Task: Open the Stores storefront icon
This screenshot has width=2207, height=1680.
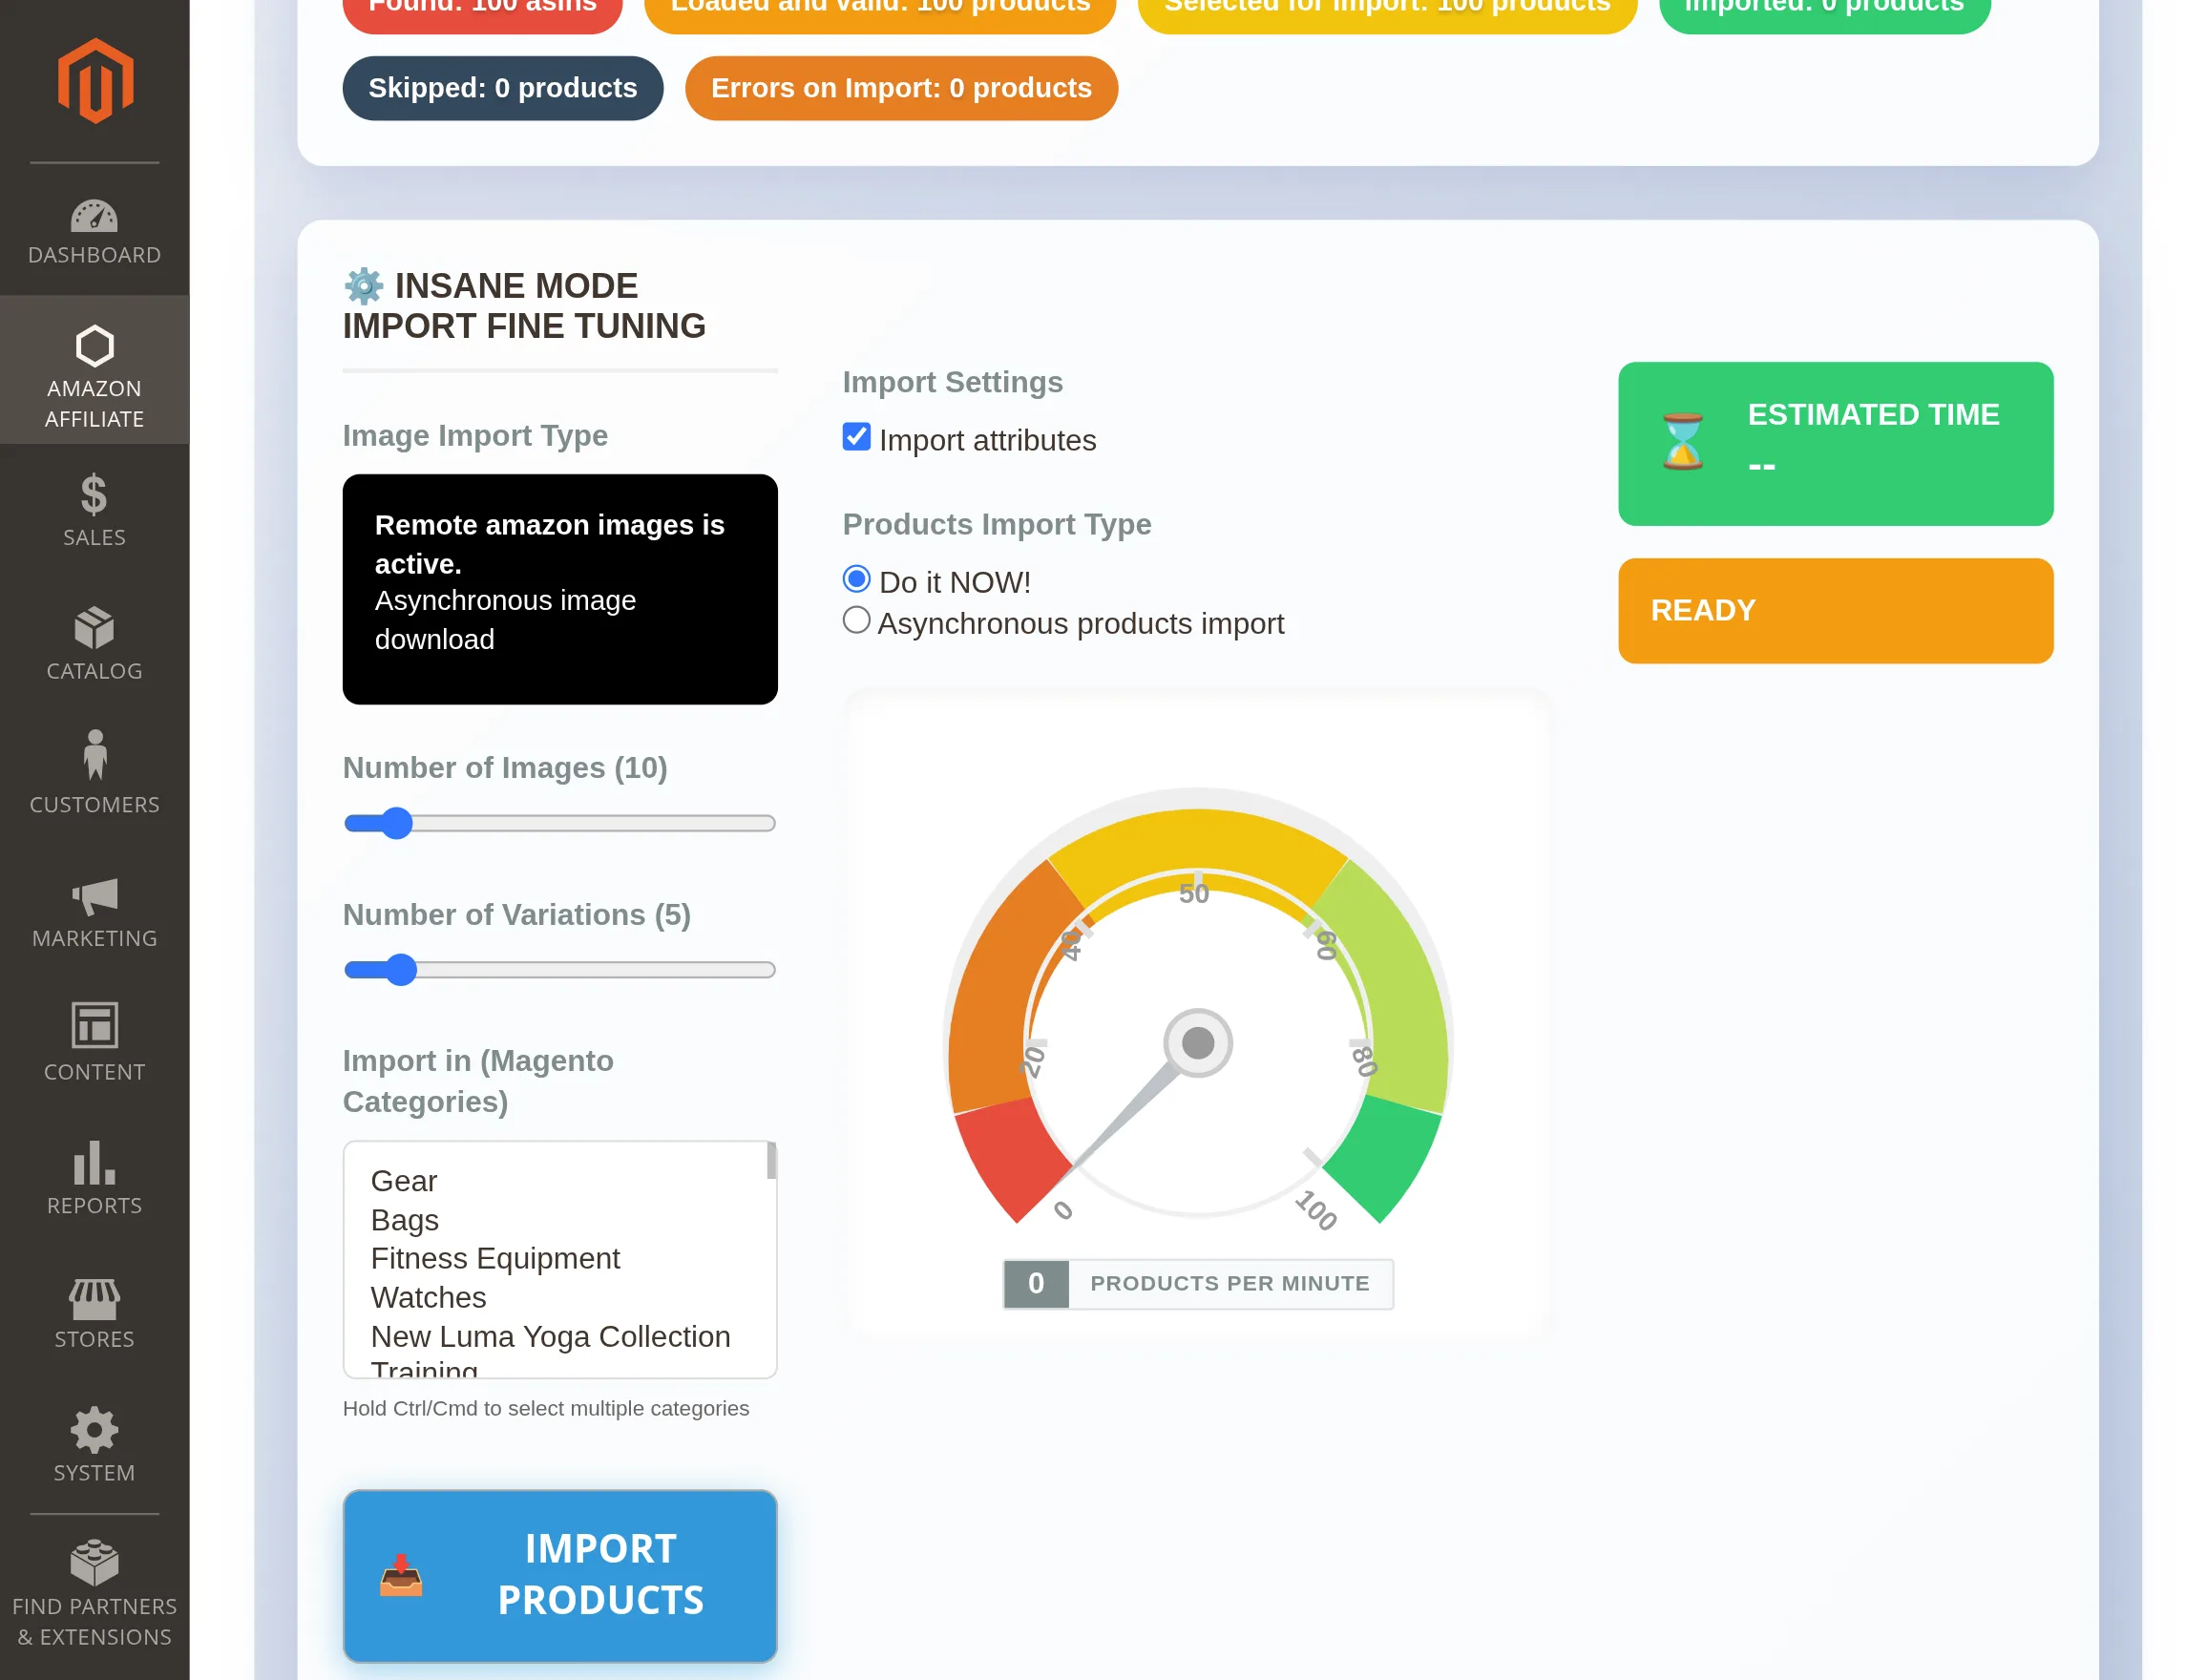Action: click(94, 1298)
